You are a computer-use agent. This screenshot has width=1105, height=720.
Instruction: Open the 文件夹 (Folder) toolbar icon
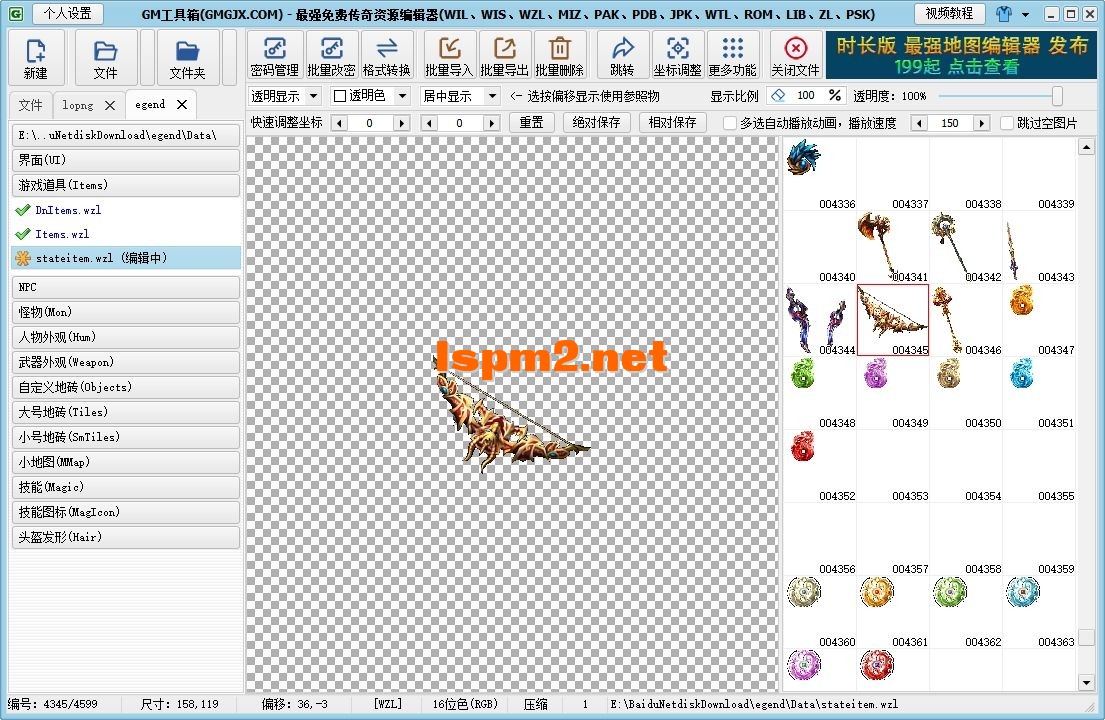tap(187, 58)
